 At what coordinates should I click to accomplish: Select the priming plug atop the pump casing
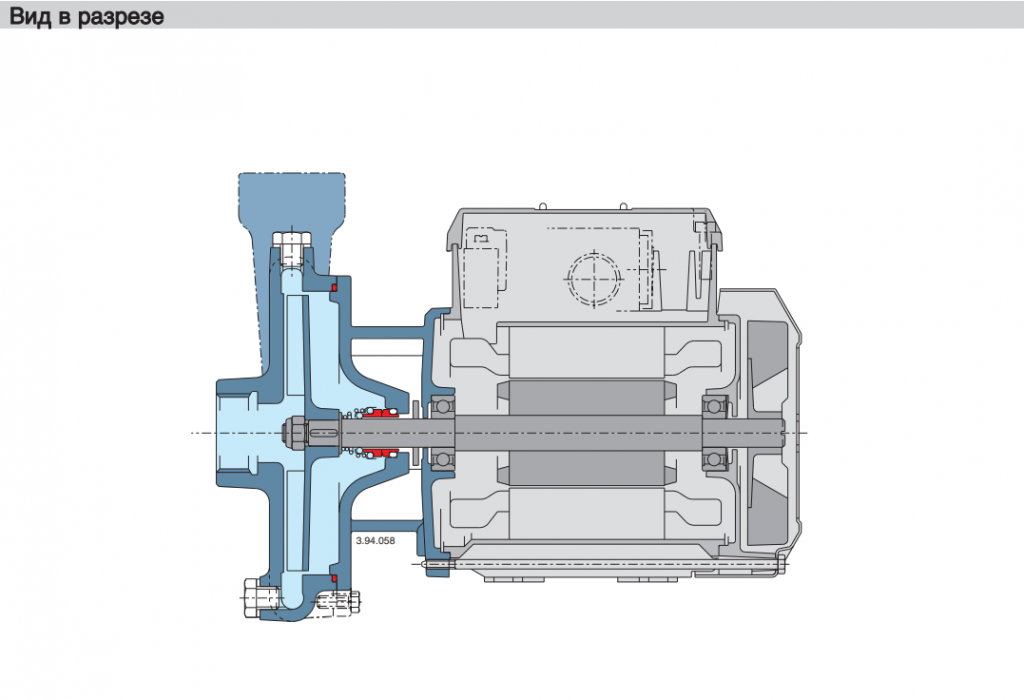click(291, 247)
